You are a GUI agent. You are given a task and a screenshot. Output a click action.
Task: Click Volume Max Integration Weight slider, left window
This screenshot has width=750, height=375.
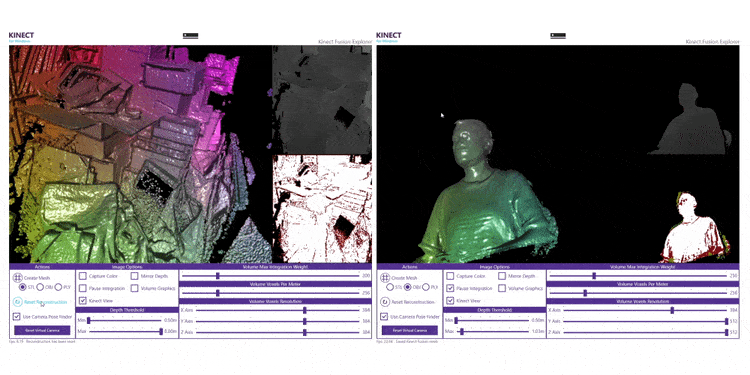pos(270,276)
